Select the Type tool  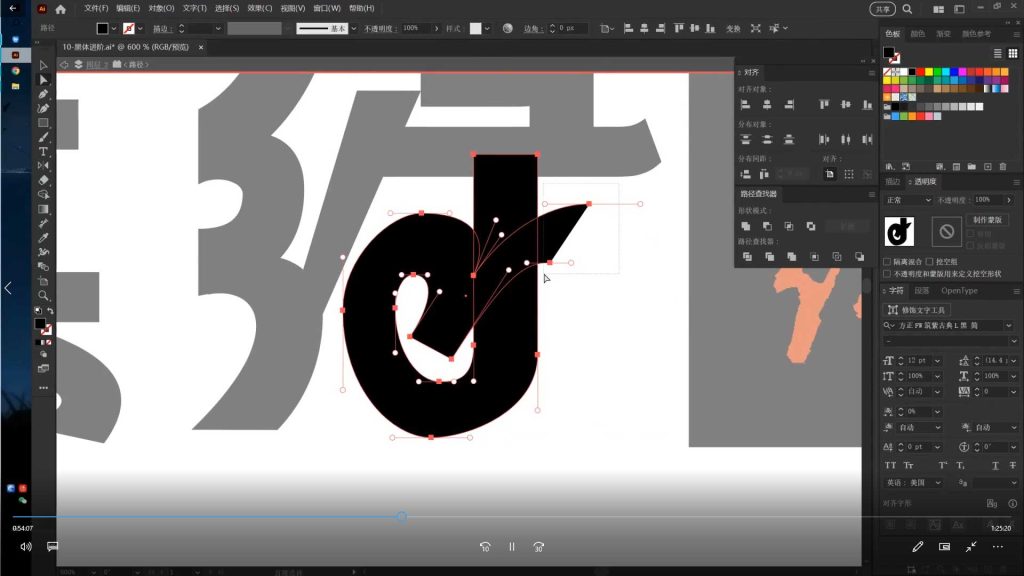point(43,151)
